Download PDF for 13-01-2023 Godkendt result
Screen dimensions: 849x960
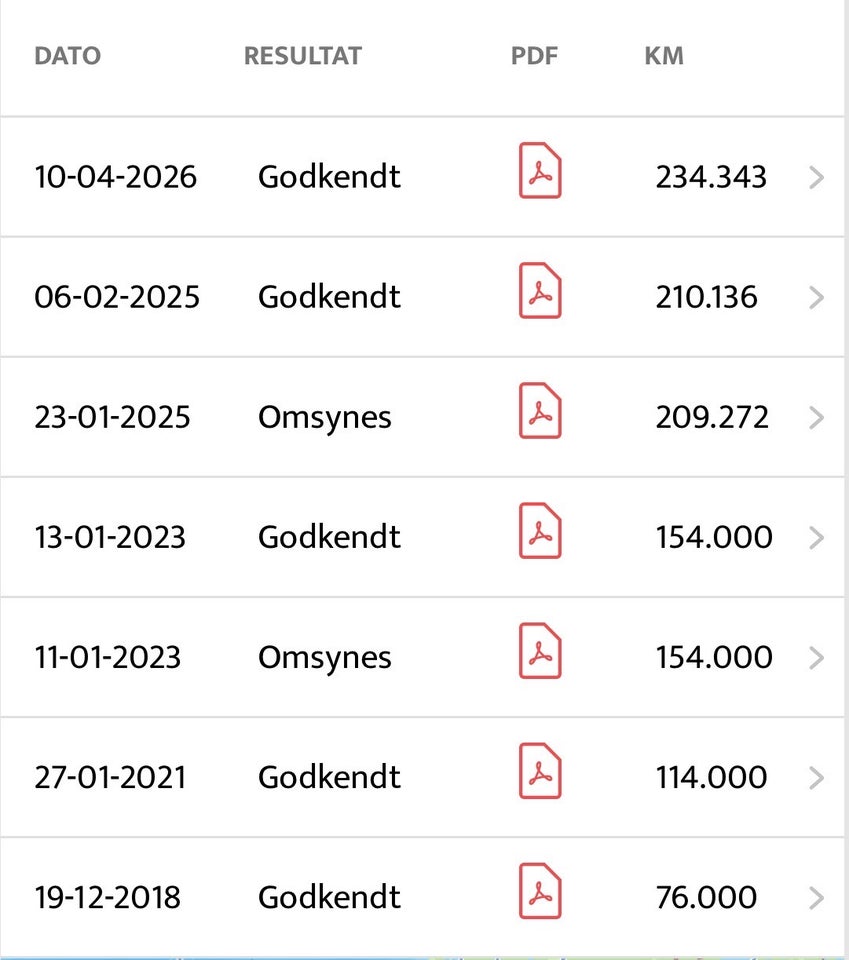pyautogui.click(x=540, y=531)
